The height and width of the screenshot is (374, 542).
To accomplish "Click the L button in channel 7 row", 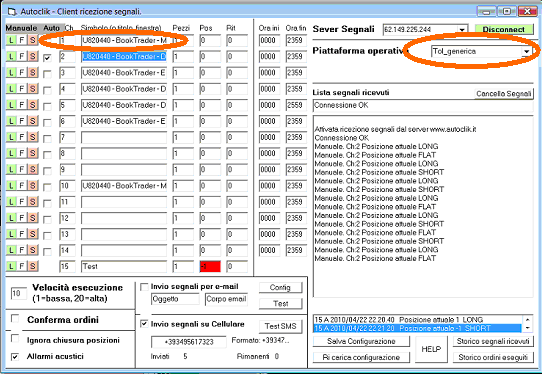I will tap(11, 137).
